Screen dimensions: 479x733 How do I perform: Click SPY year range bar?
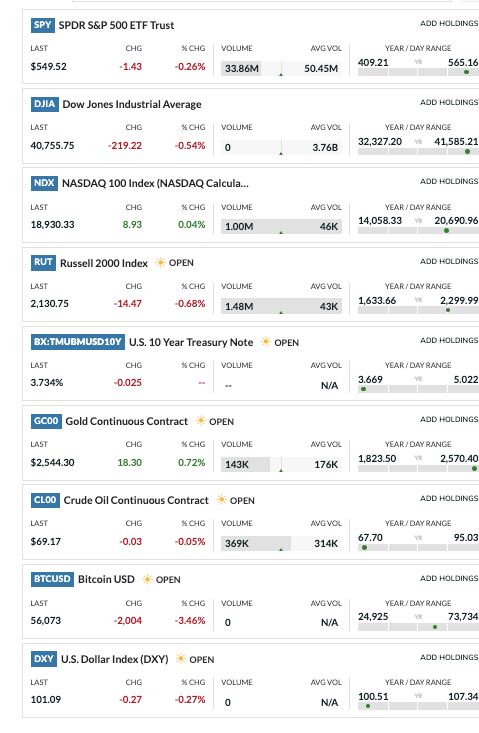pos(418,72)
